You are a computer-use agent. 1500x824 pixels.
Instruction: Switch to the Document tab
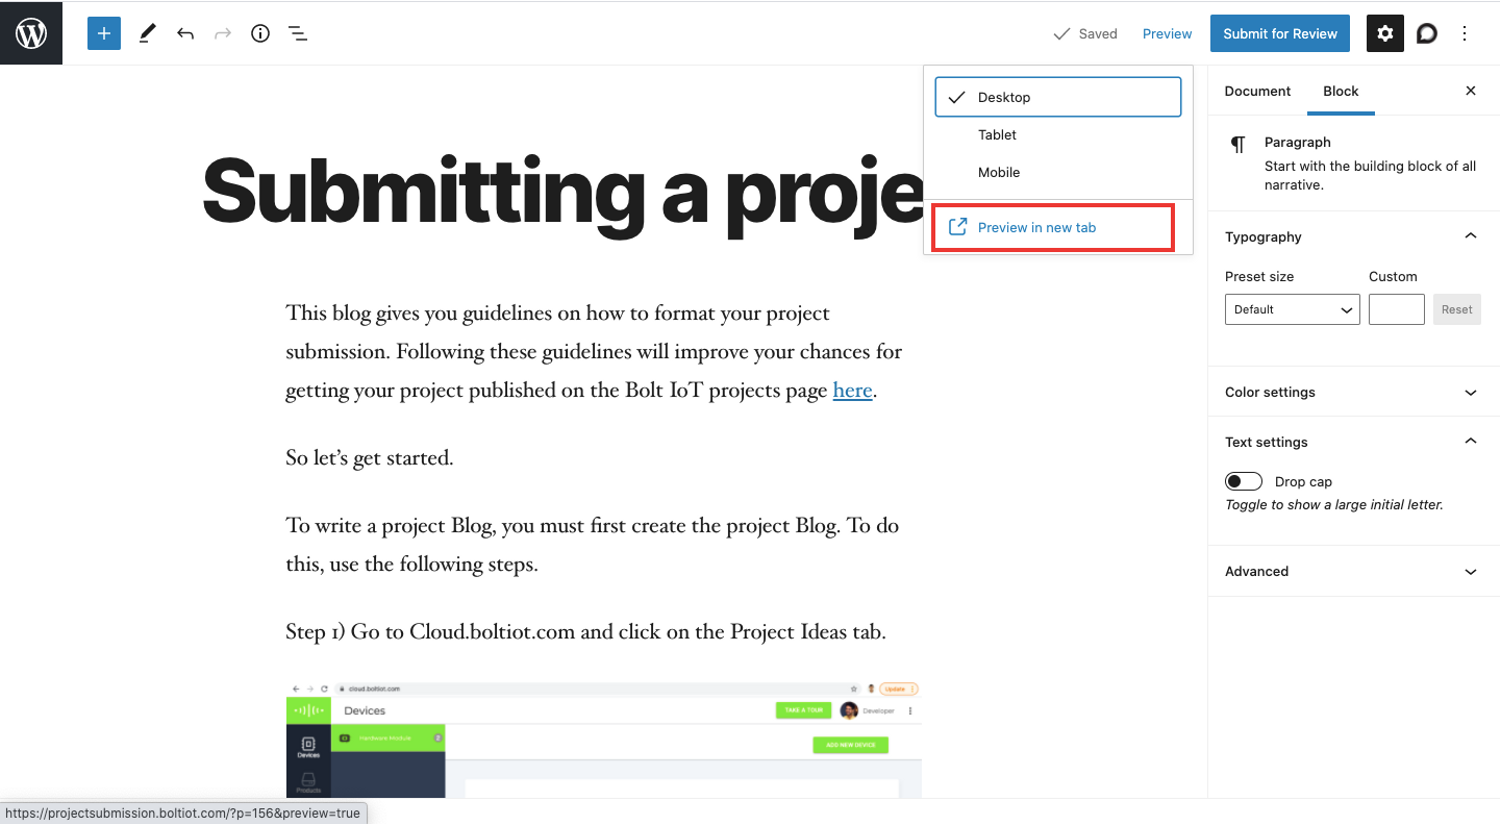tap(1257, 91)
